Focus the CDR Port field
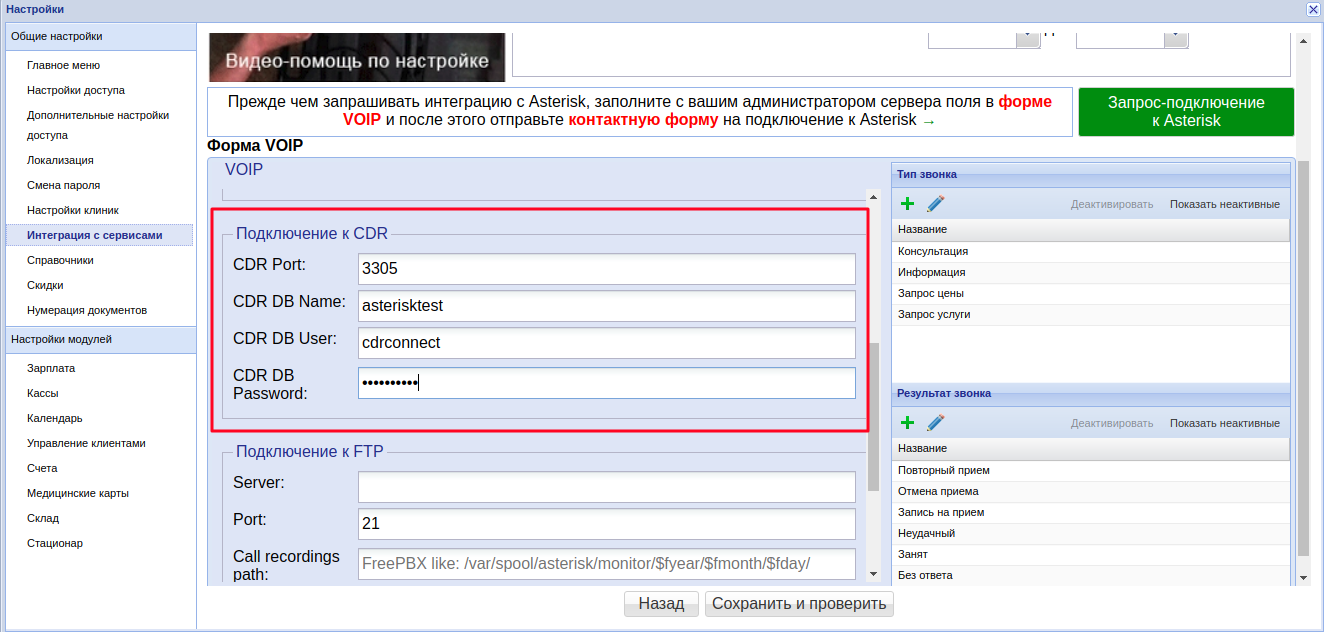 607,269
